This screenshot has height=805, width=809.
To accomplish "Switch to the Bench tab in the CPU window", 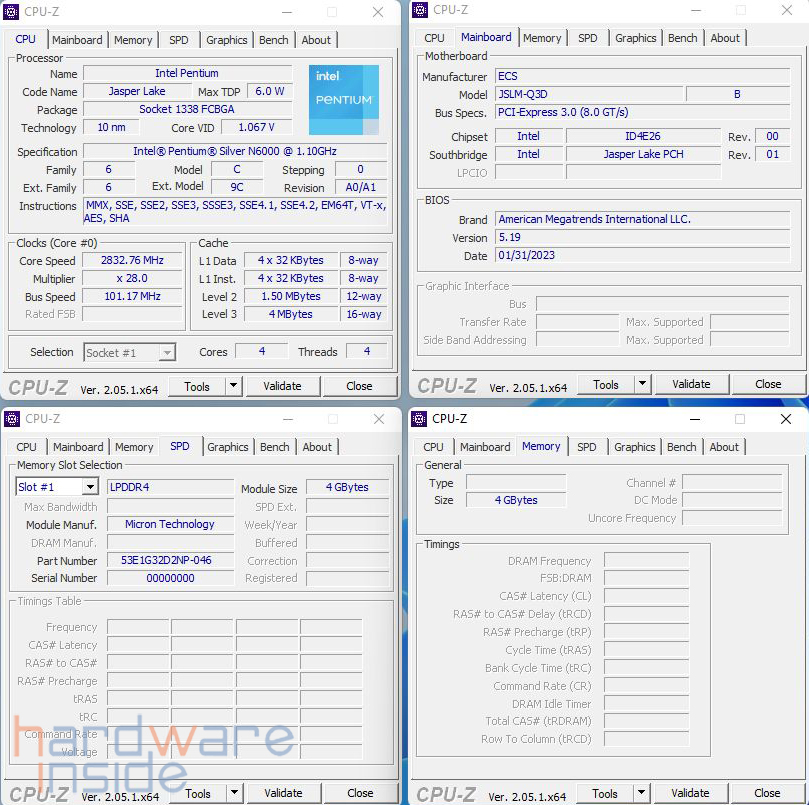I will 273,40.
